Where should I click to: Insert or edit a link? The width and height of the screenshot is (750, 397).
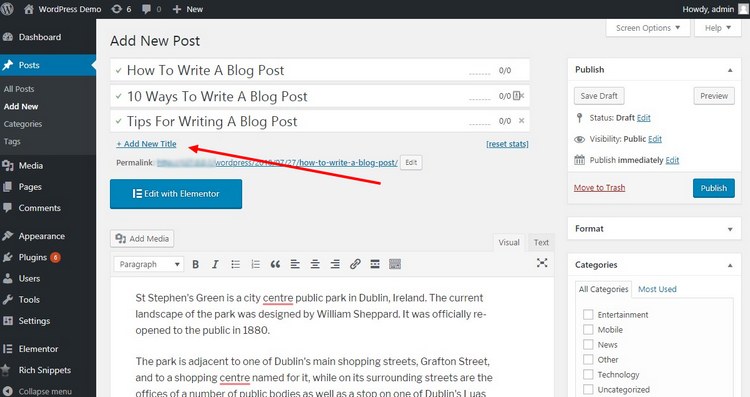coord(355,264)
